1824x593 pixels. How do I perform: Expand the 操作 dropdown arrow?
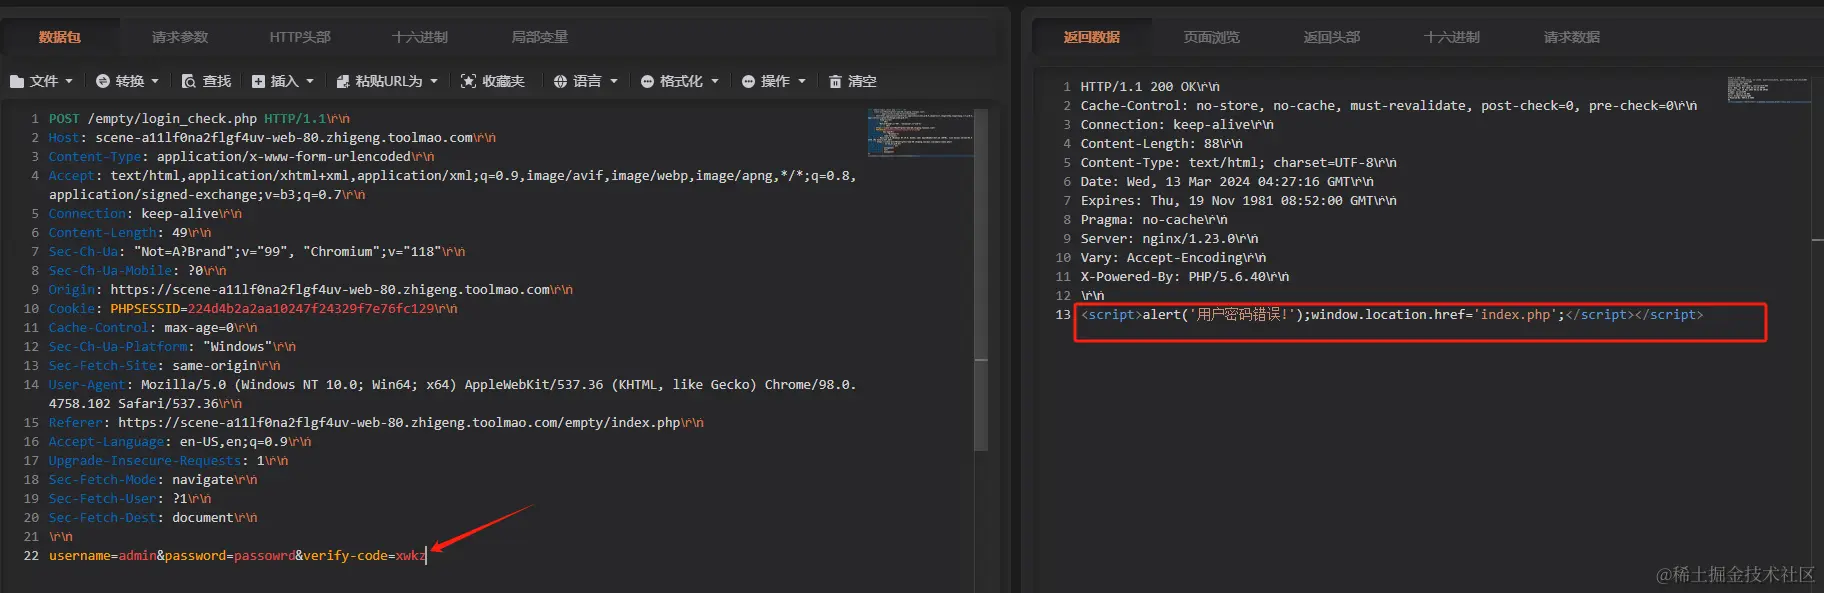coord(802,81)
